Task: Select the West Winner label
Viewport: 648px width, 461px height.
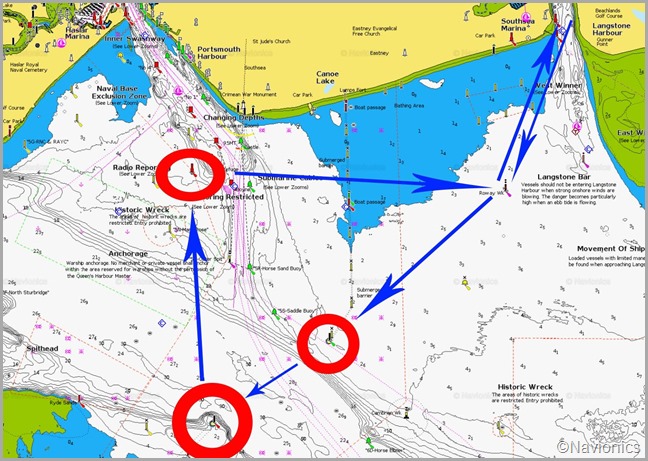Action: 559,86
